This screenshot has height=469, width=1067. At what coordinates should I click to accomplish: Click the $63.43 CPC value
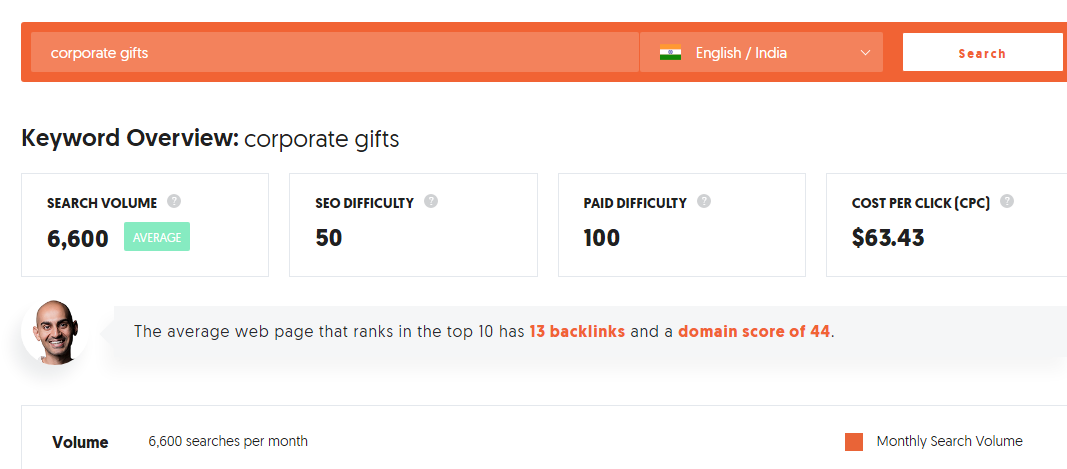pos(888,238)
